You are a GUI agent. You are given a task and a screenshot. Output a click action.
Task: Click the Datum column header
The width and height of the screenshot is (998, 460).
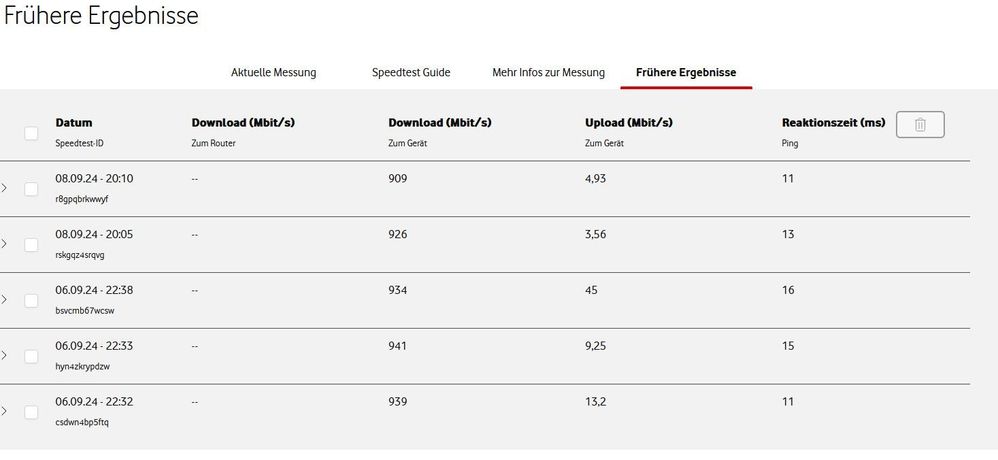click(x=74, y=123)
